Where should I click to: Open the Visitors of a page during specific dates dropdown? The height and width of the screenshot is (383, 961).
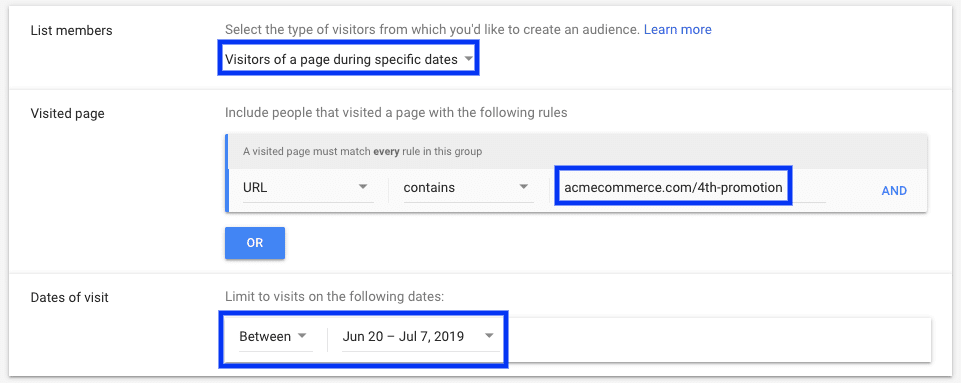[348, 59]
